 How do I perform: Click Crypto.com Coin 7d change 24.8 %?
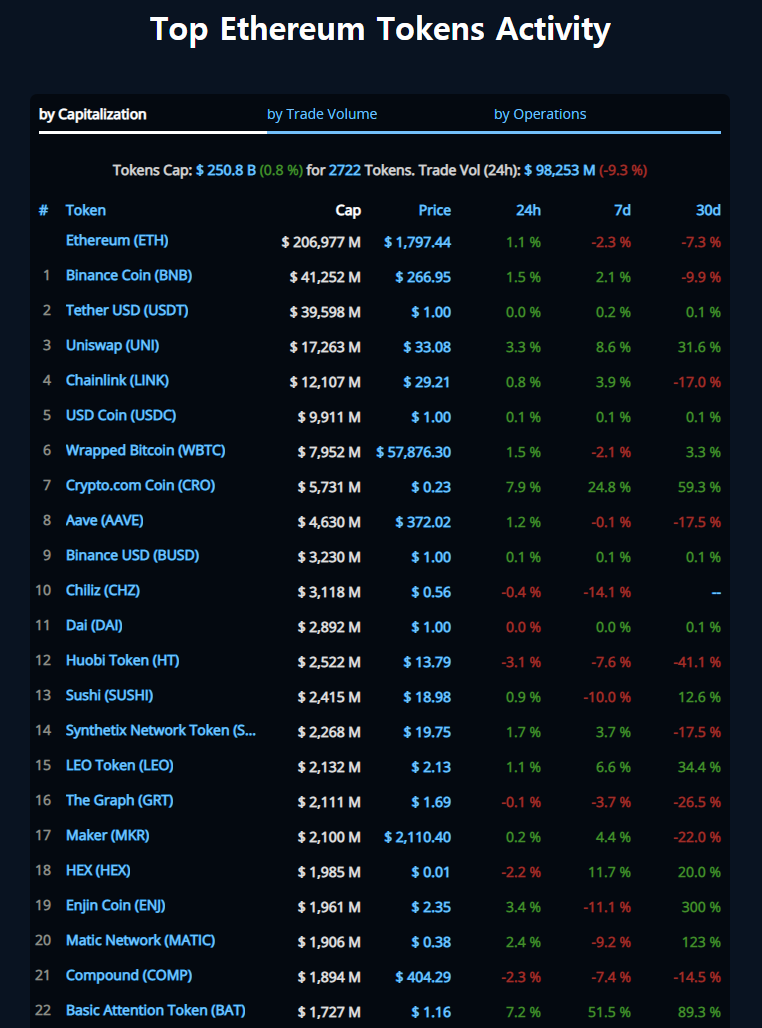(609, 487)
